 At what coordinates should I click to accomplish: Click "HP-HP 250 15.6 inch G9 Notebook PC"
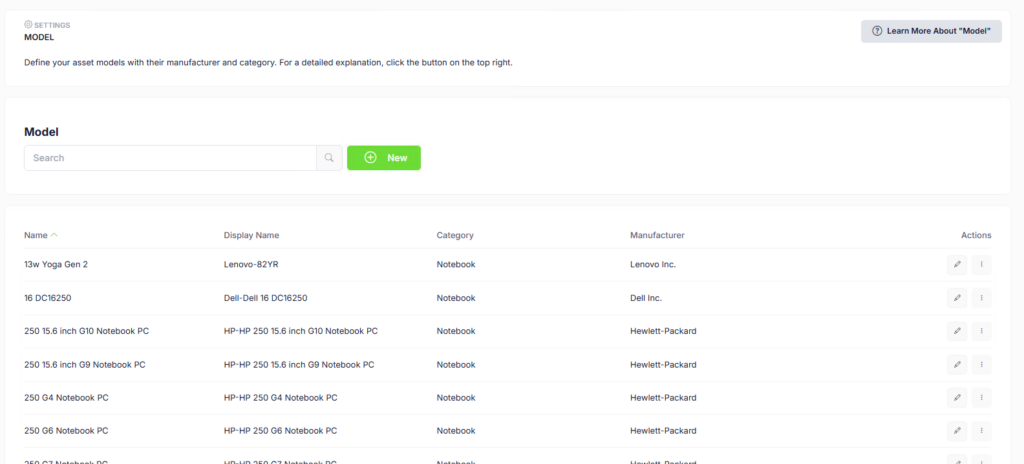point(299,365)
